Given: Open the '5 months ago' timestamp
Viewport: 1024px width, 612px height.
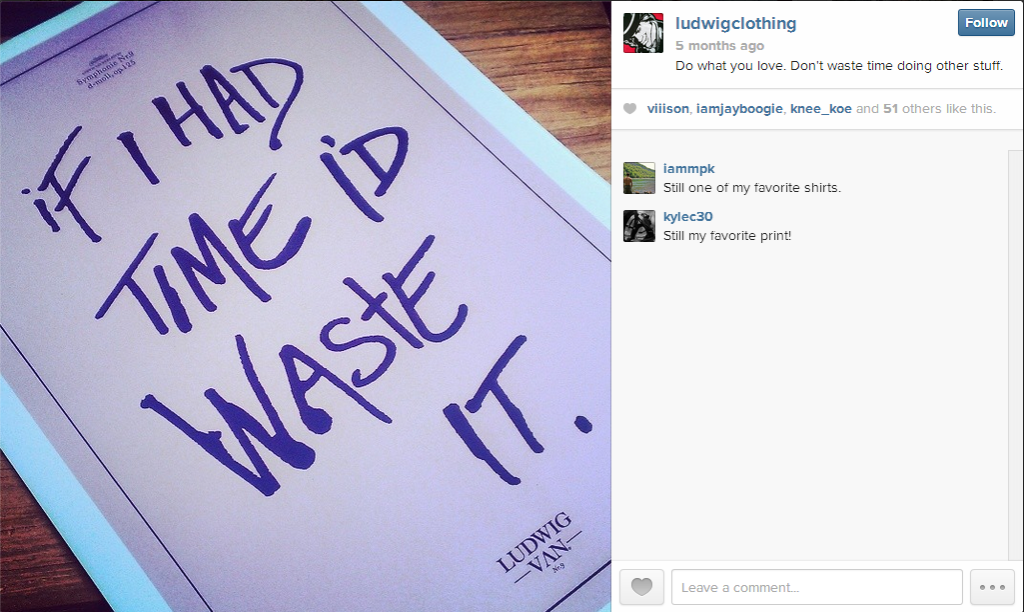Looking at the screenshot, I should pos(719,46).
